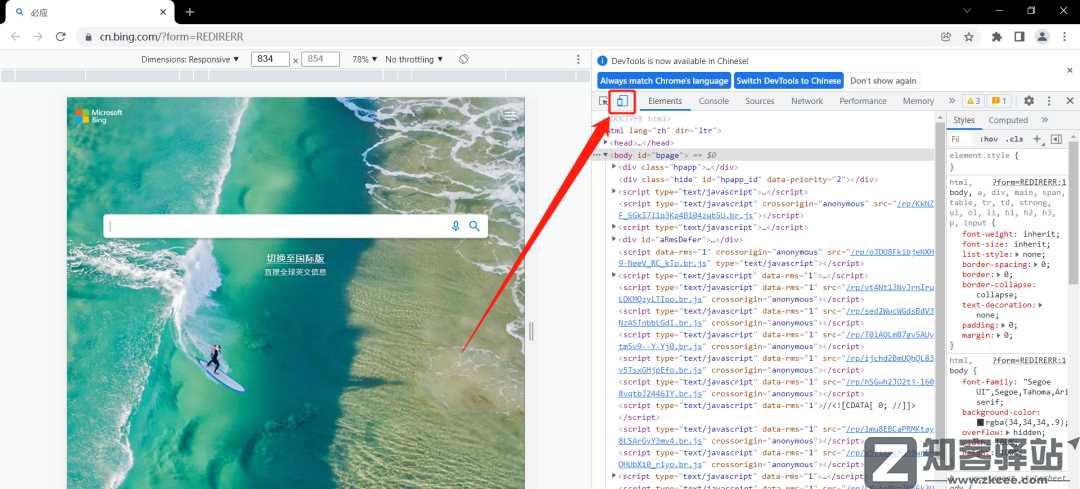
Task: Activate the inspect element picker
Action: click(603, 101)
